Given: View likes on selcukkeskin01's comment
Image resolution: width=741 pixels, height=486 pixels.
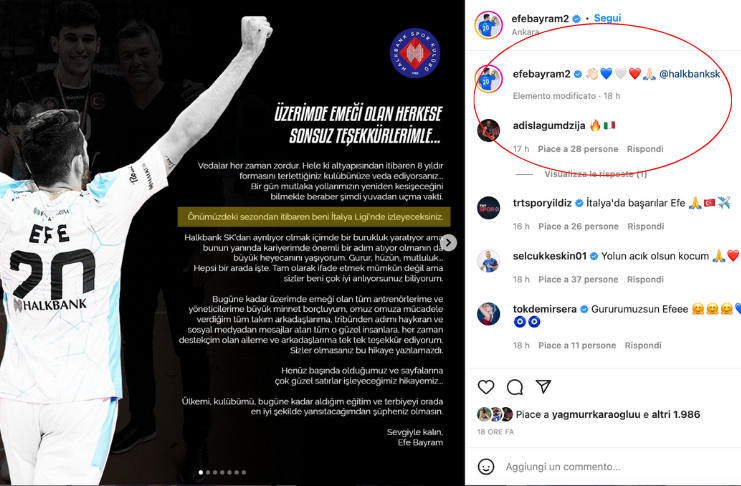Looking at the screenshot, I should tap(578, 279).
